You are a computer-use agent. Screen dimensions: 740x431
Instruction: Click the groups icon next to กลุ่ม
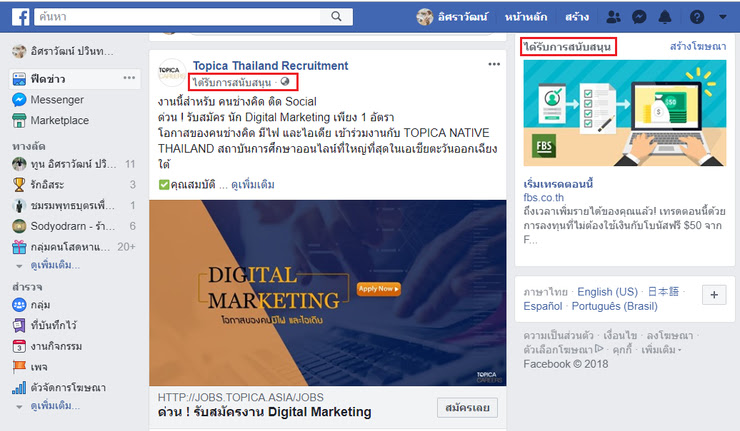(x=19, y=304)
